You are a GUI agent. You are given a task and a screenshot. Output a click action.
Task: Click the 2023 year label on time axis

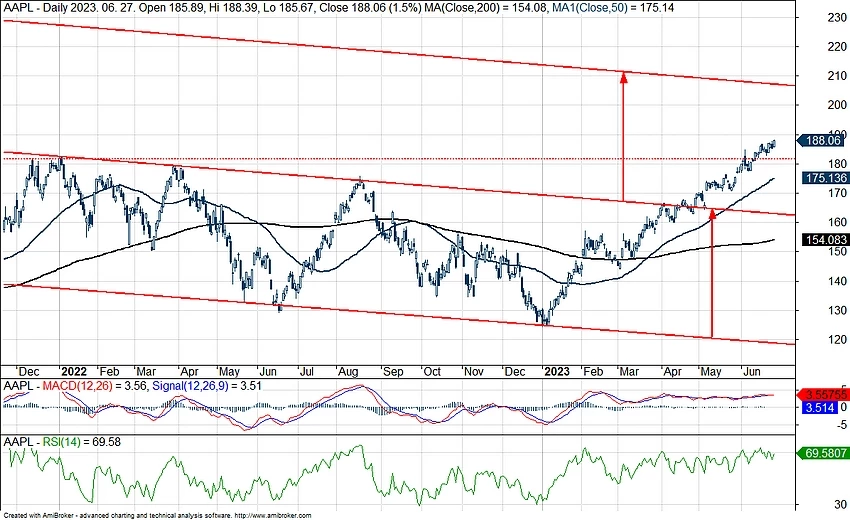(557, 372)
